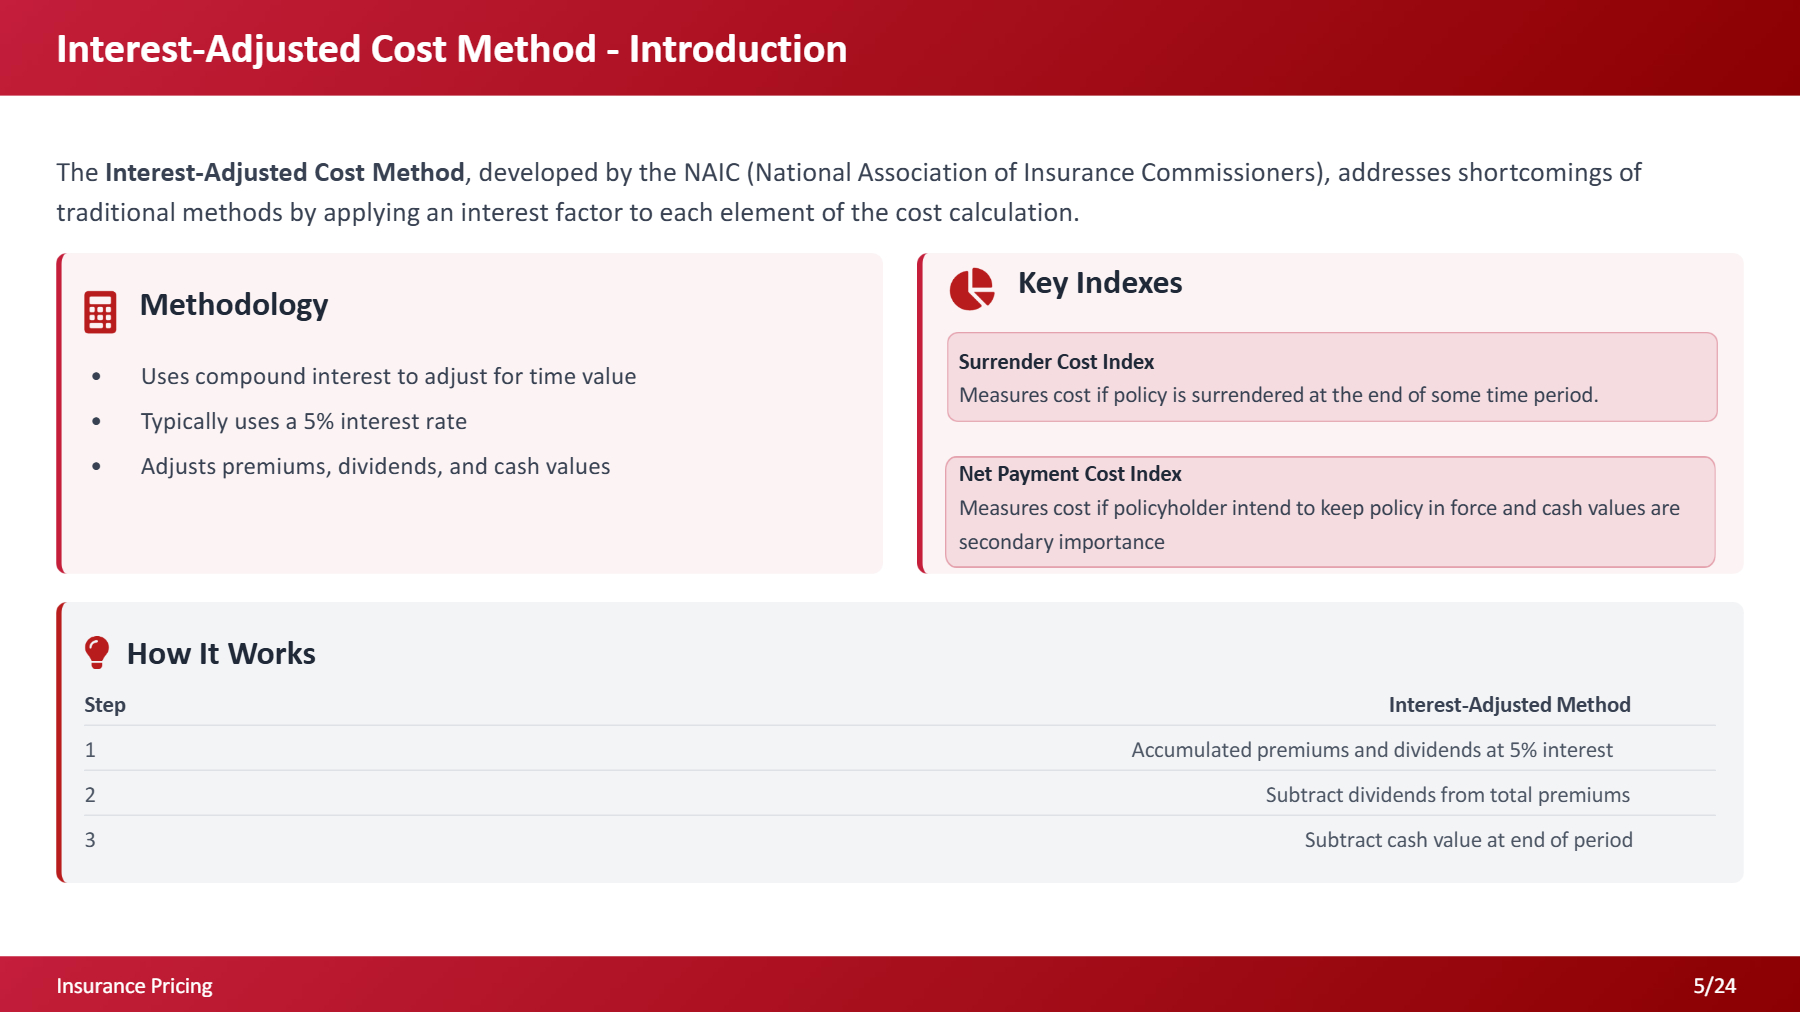Click the description 'Measures cost if policy is surrendered'
The height and width of the screenshot is (1012, 1800).
point(1278,395)
